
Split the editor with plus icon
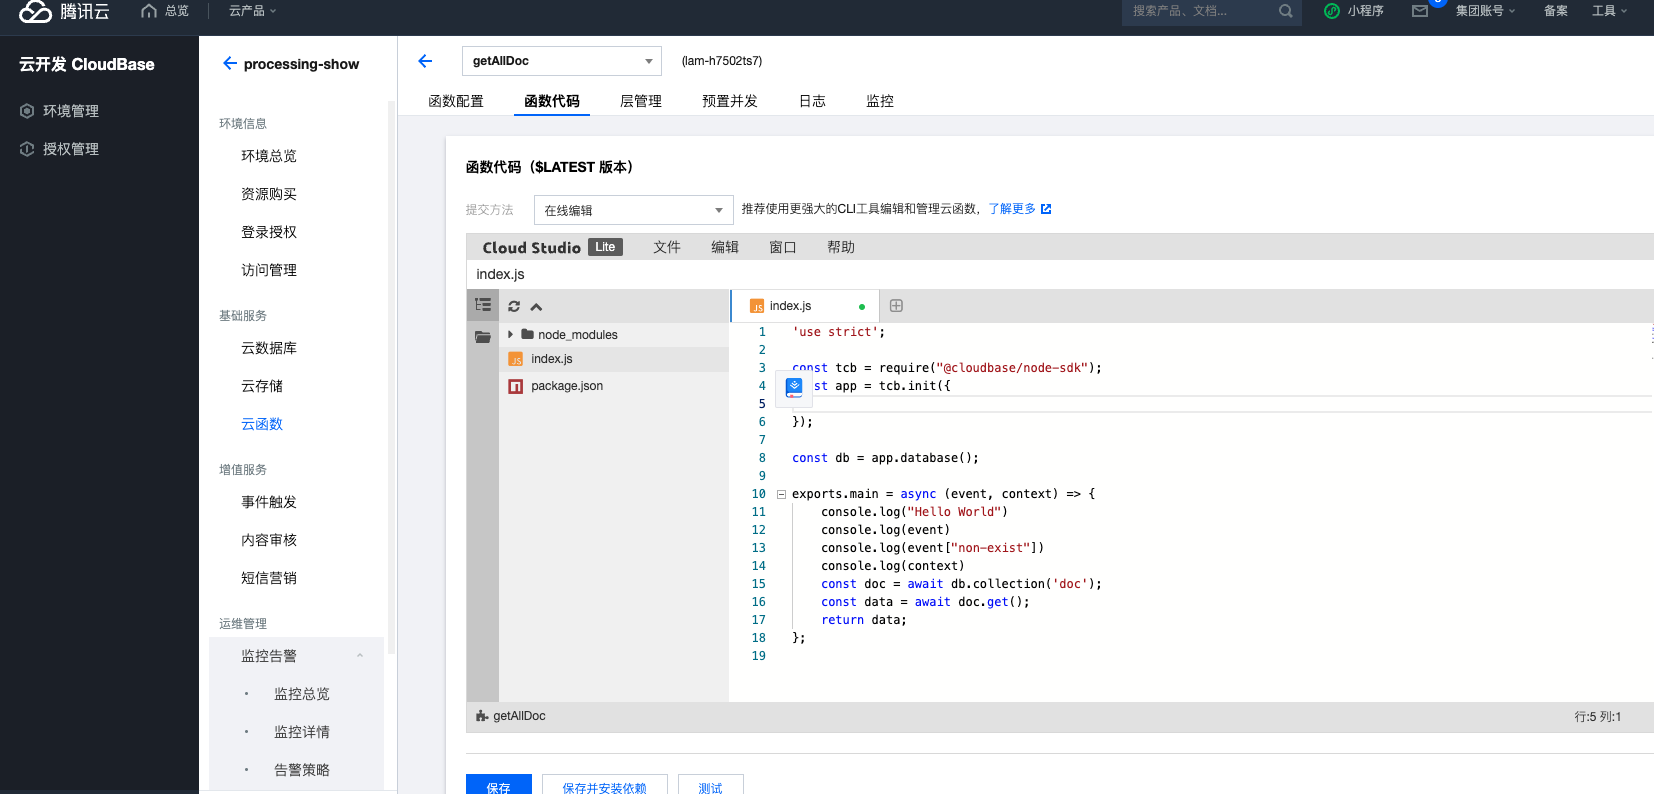coord(896,306)
